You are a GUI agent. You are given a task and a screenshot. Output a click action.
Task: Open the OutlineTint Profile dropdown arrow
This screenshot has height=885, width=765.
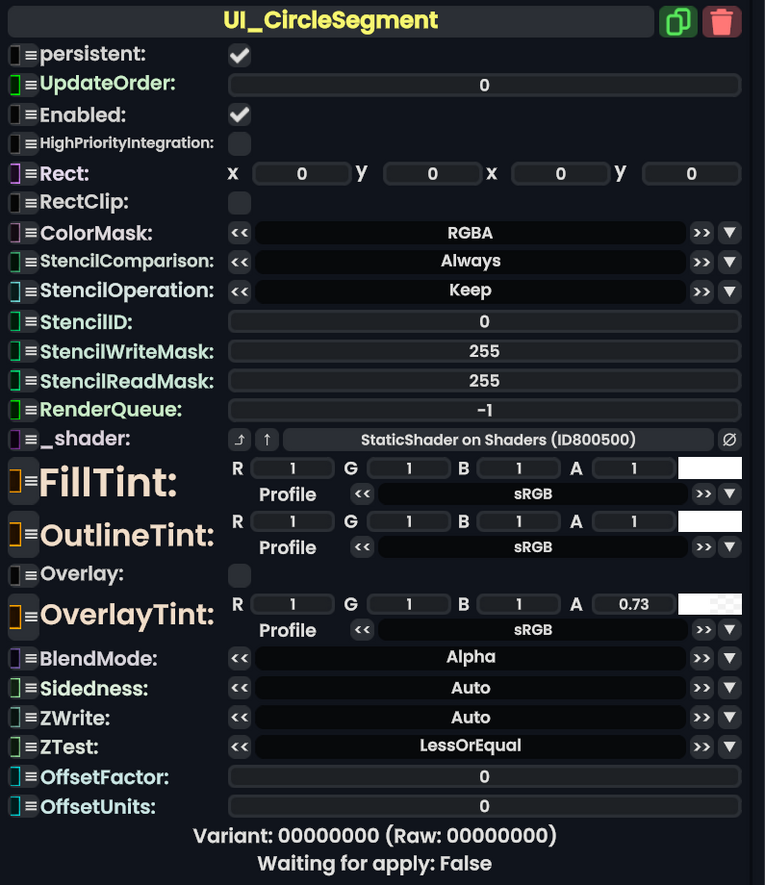(730, 547)
